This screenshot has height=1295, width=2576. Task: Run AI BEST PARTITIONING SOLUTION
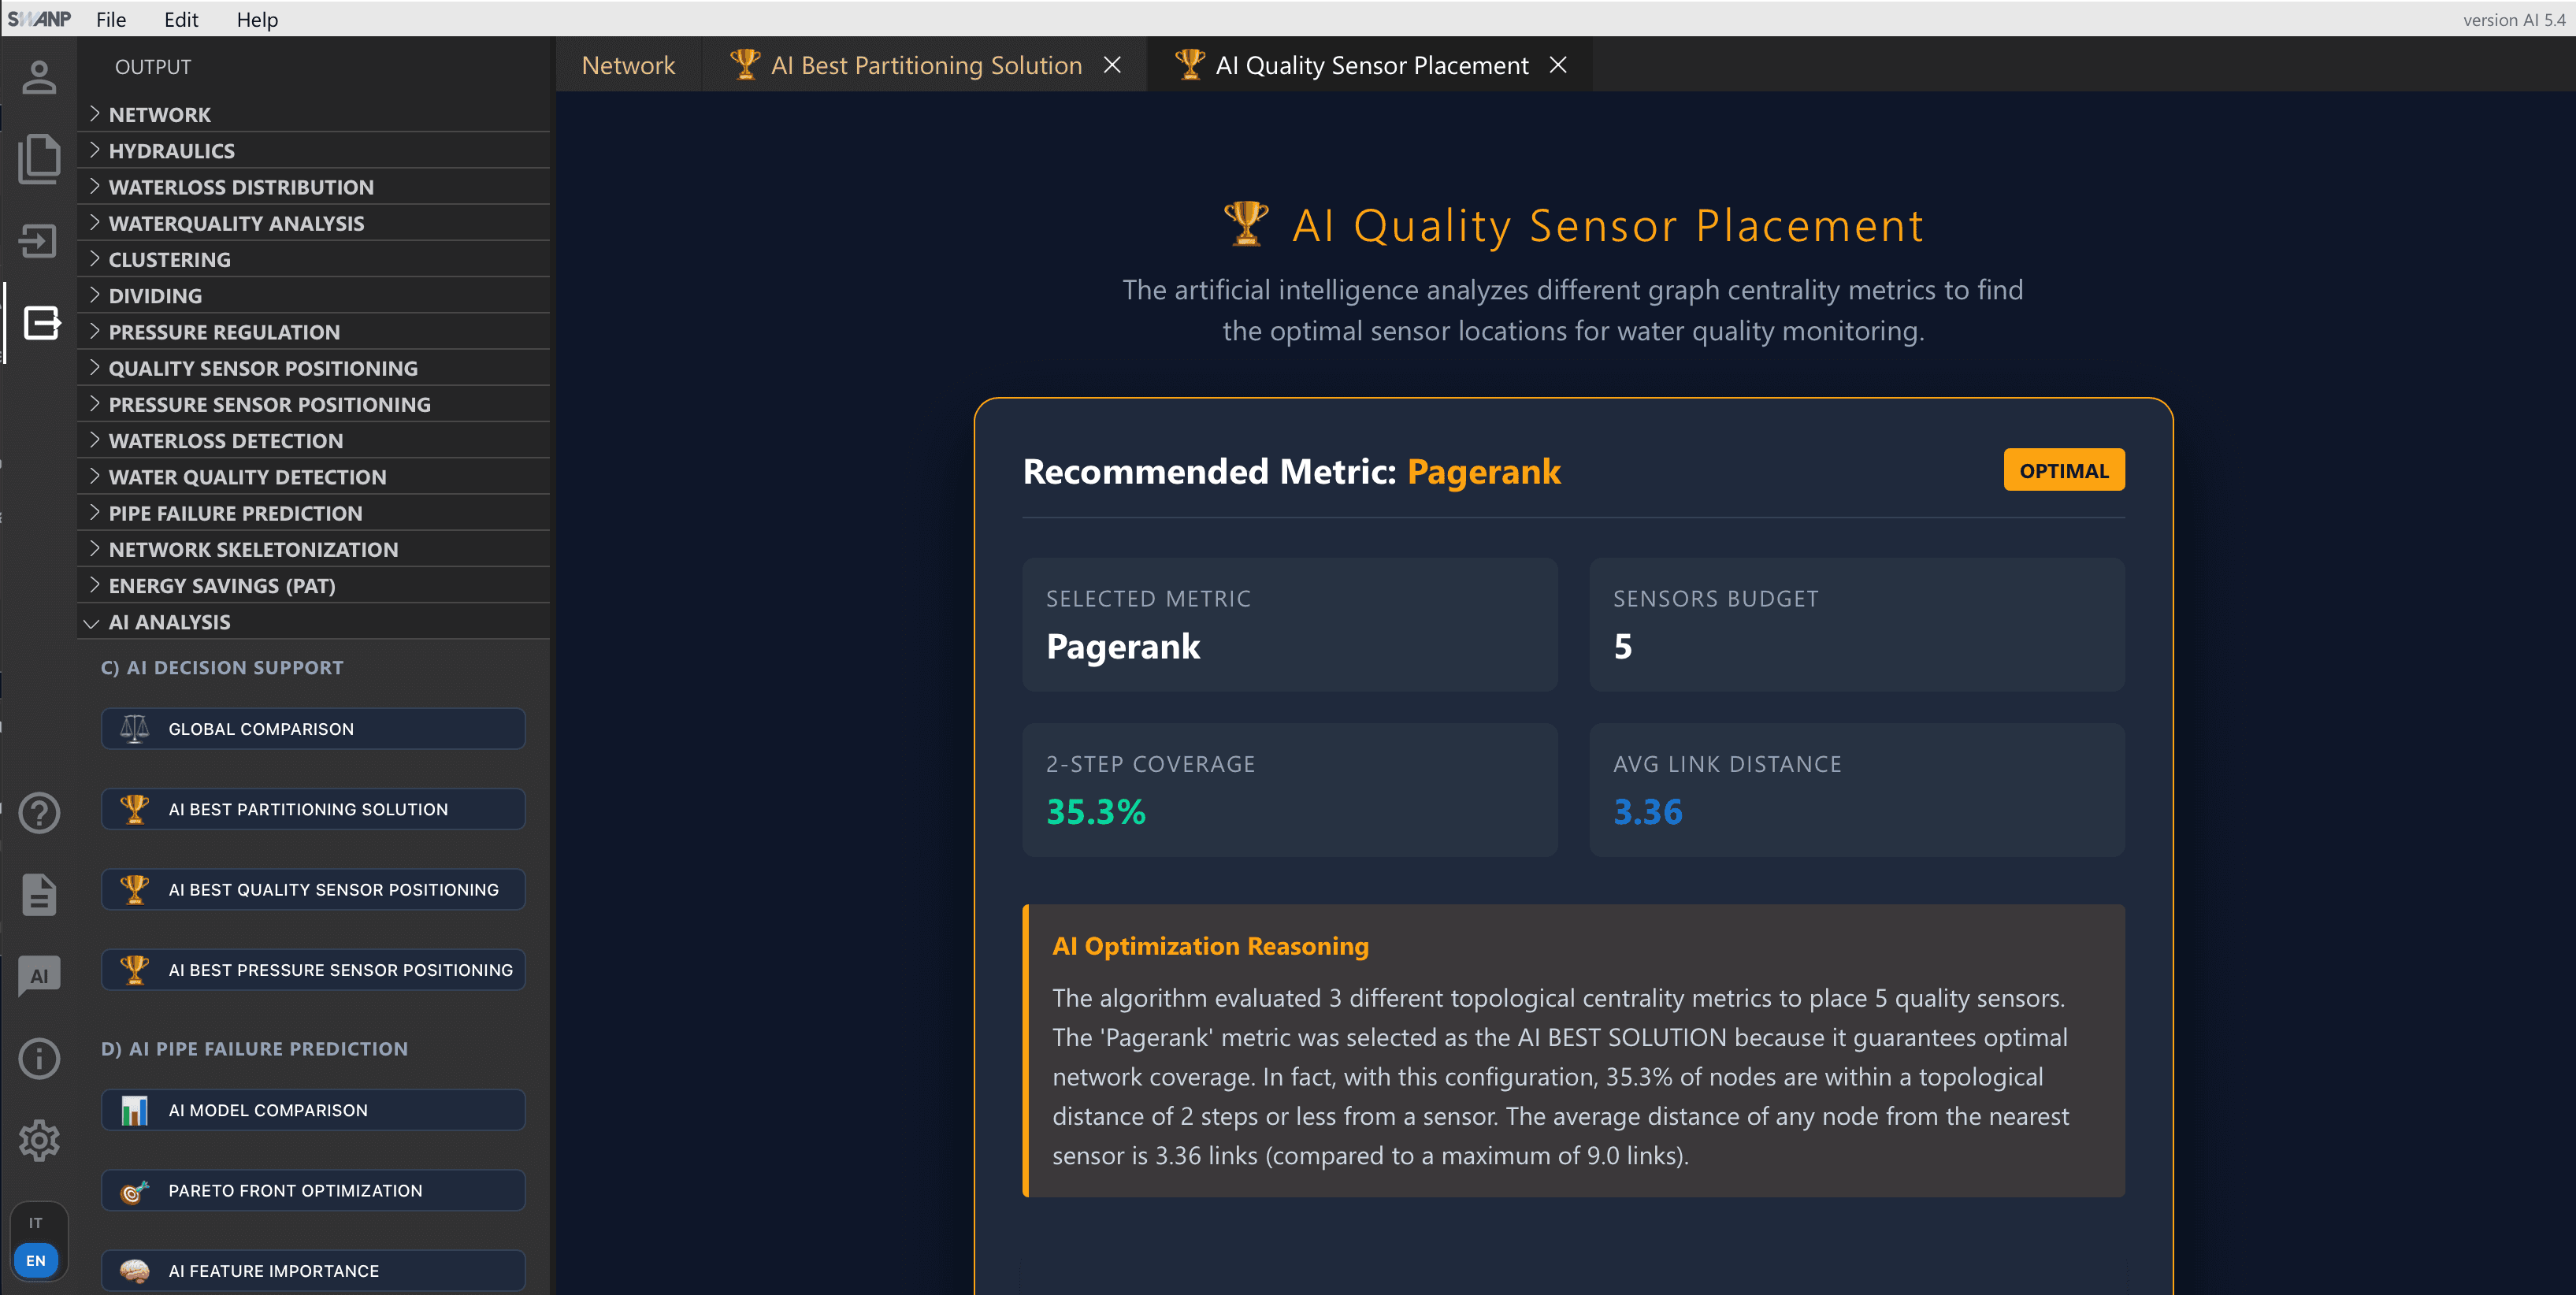313,809
